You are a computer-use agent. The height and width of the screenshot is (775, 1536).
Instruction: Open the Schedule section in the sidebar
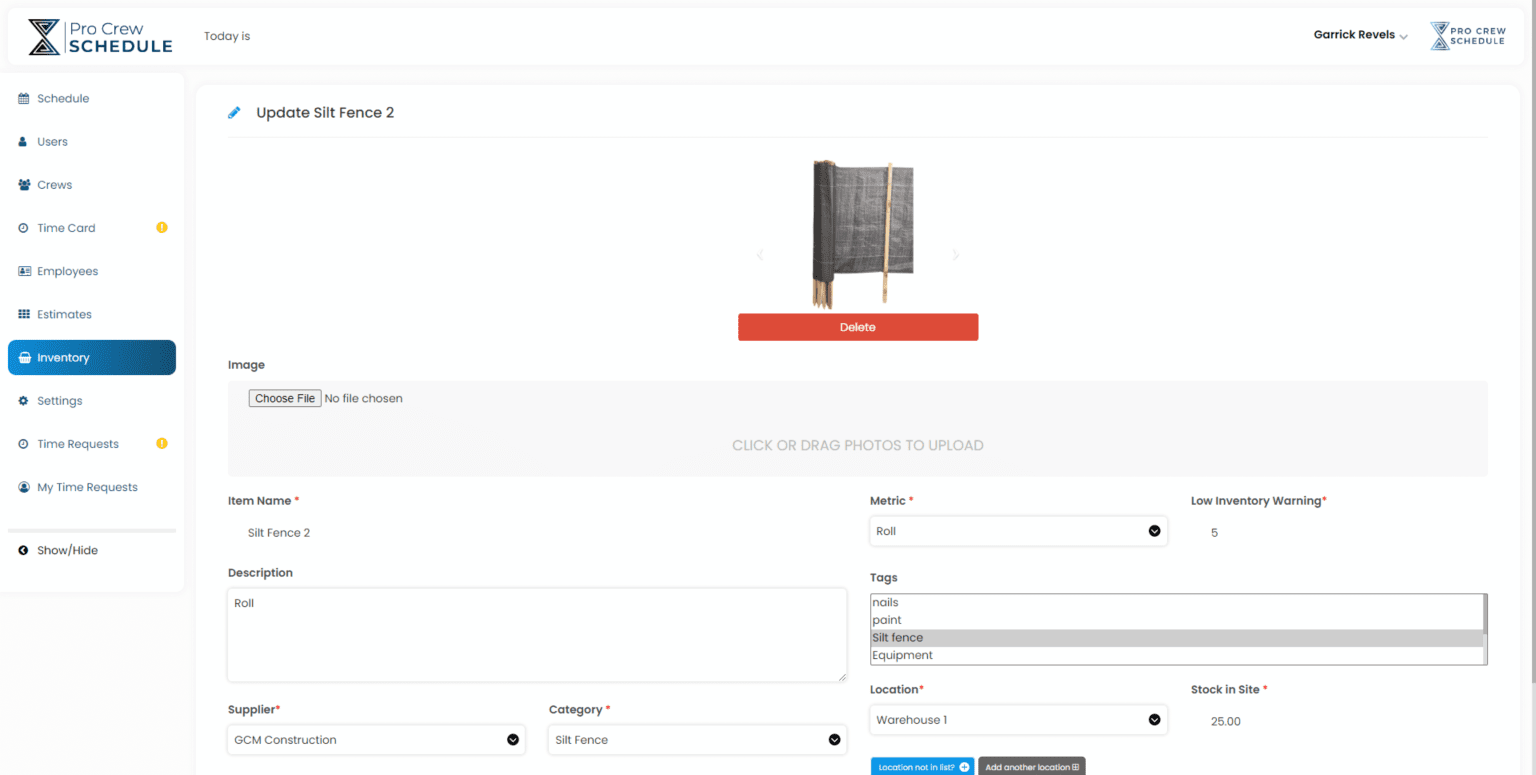[64, 98]
